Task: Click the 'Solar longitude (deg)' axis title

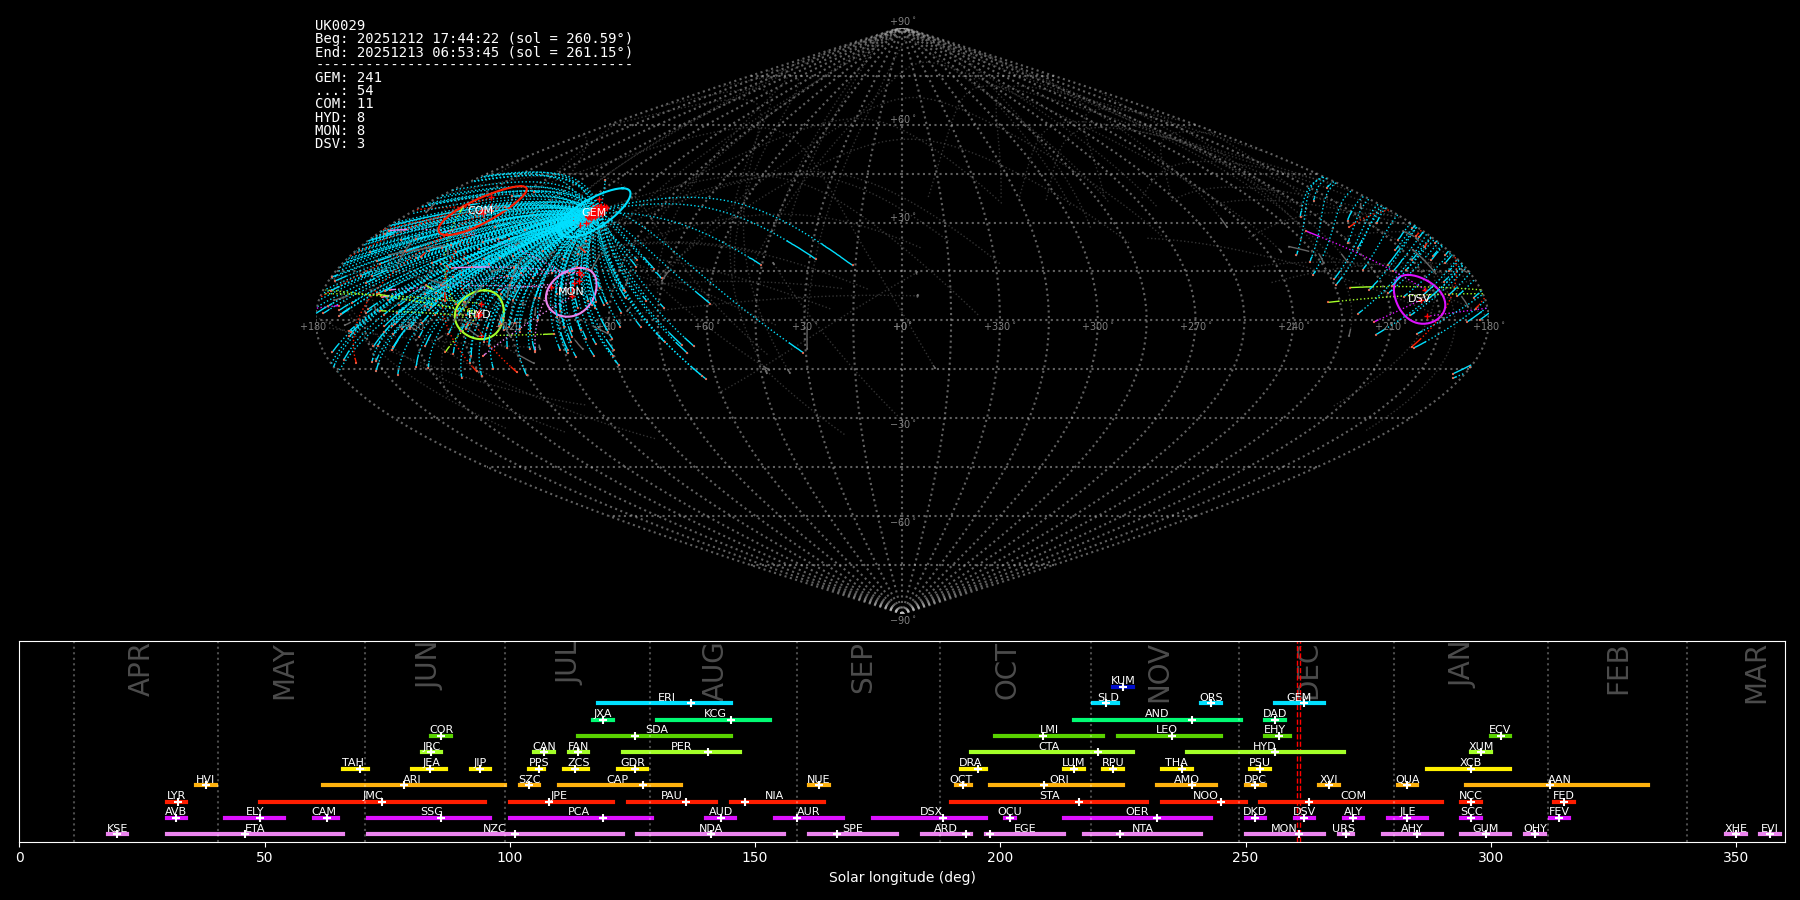Action: 902,877
